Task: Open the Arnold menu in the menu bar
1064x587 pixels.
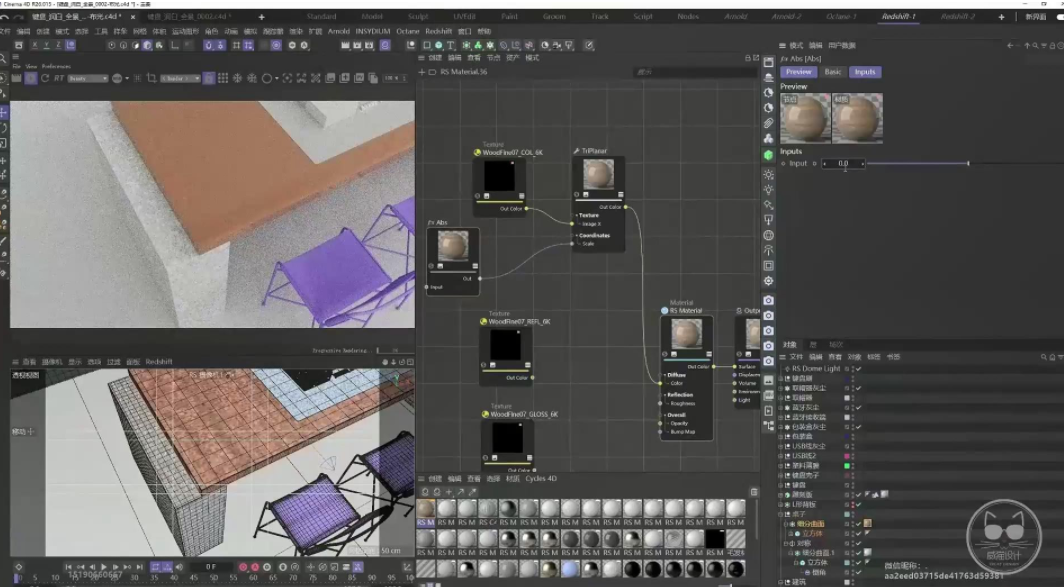Action: (339, 31)
